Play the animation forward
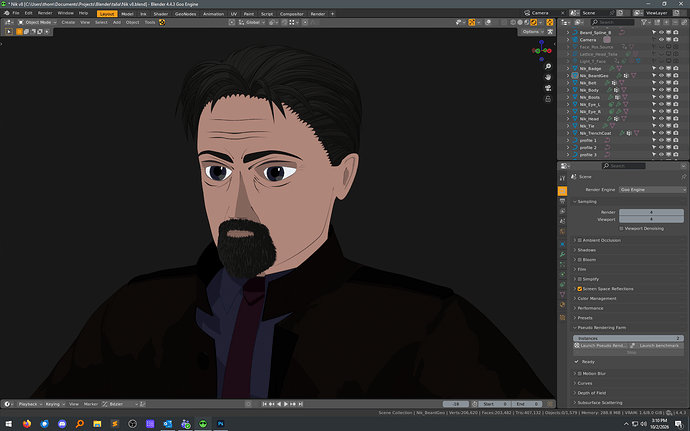 point(286,404)
